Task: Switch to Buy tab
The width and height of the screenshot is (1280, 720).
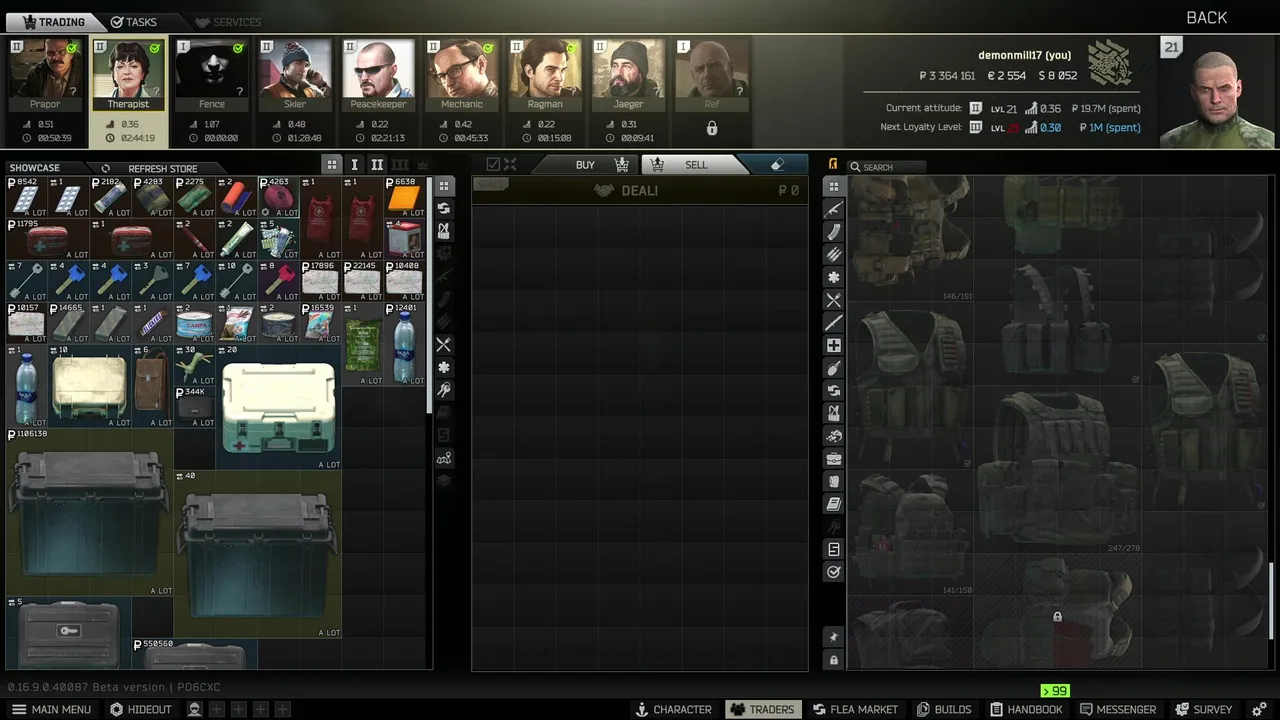Action: (585, 165)
